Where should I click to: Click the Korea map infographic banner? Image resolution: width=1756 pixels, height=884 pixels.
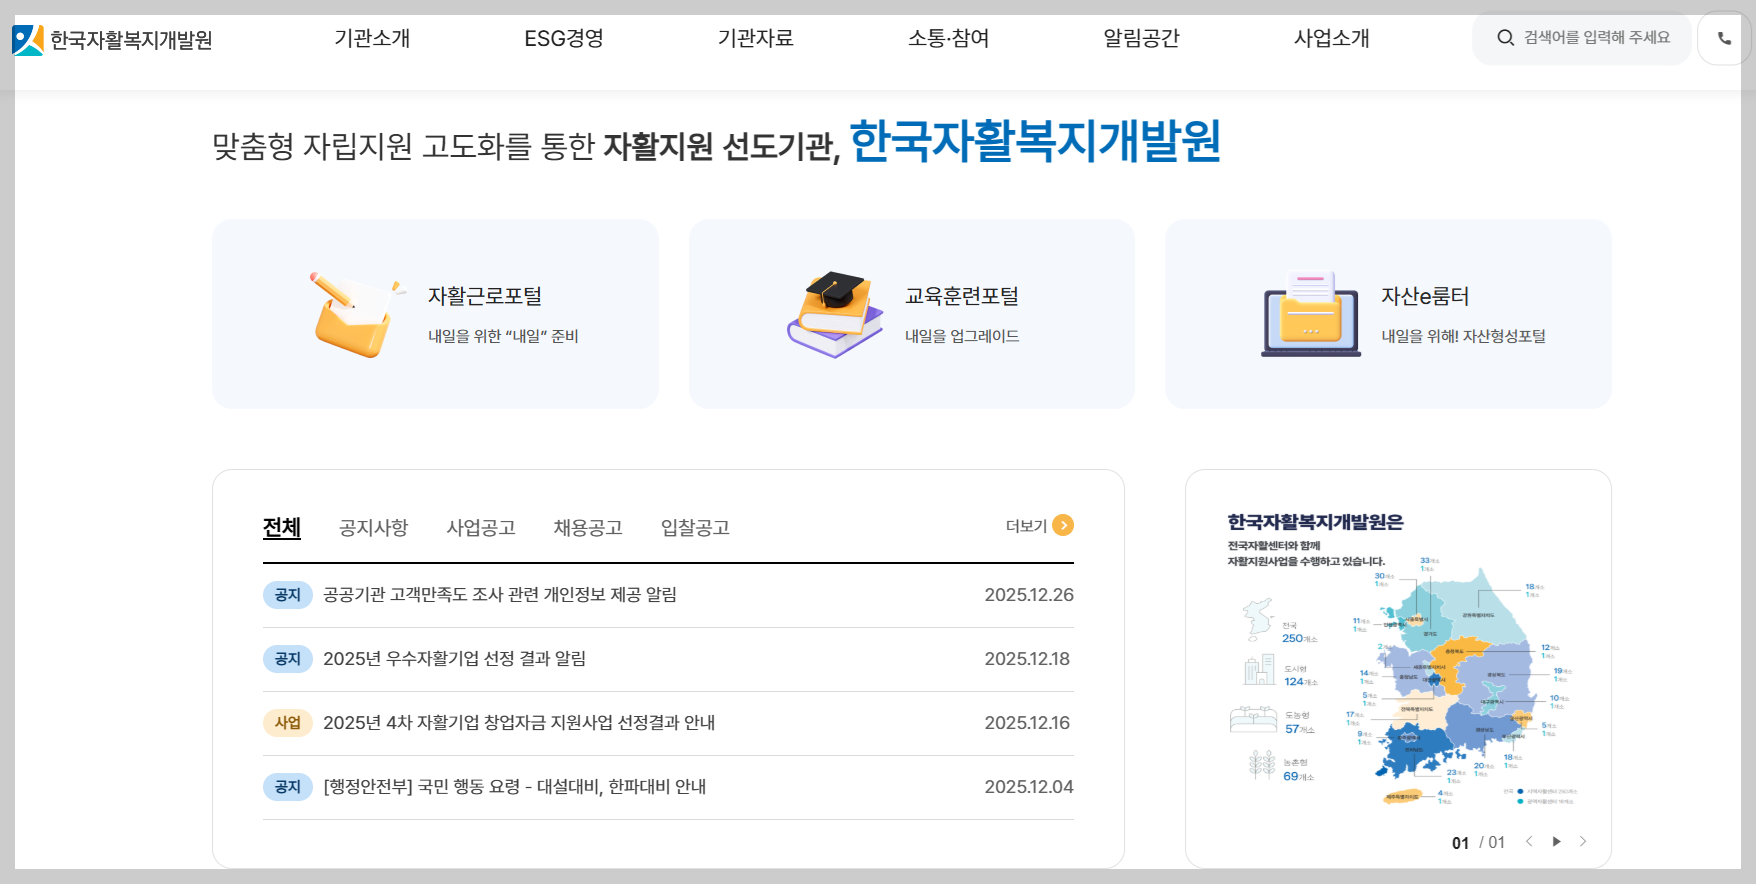(x=1398, y=660)
